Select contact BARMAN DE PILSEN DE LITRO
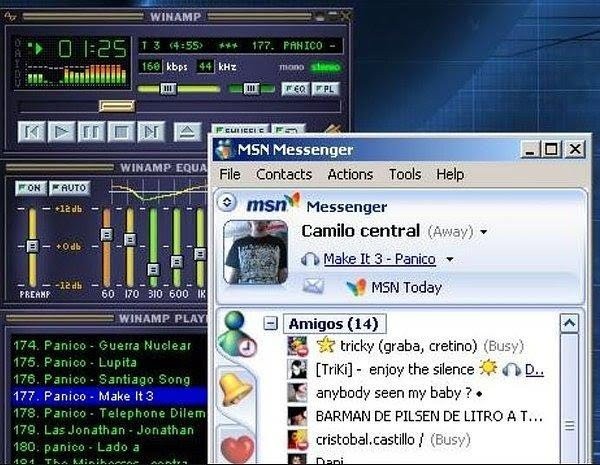Screen dimensions: 600x465 point(429,416)
